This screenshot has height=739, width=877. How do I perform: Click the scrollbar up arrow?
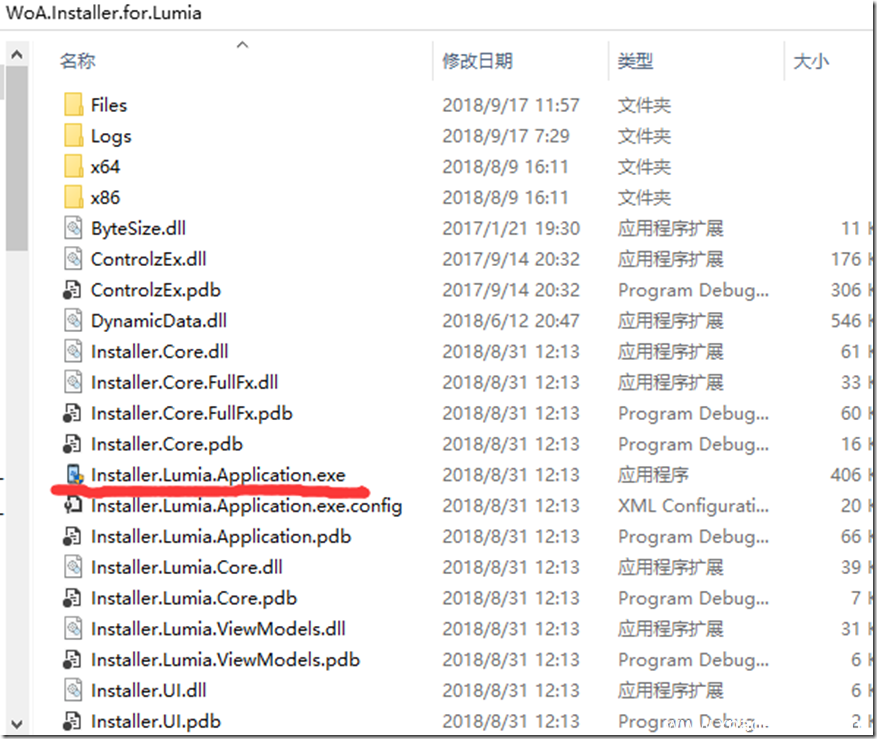click(x=17, y=55)
